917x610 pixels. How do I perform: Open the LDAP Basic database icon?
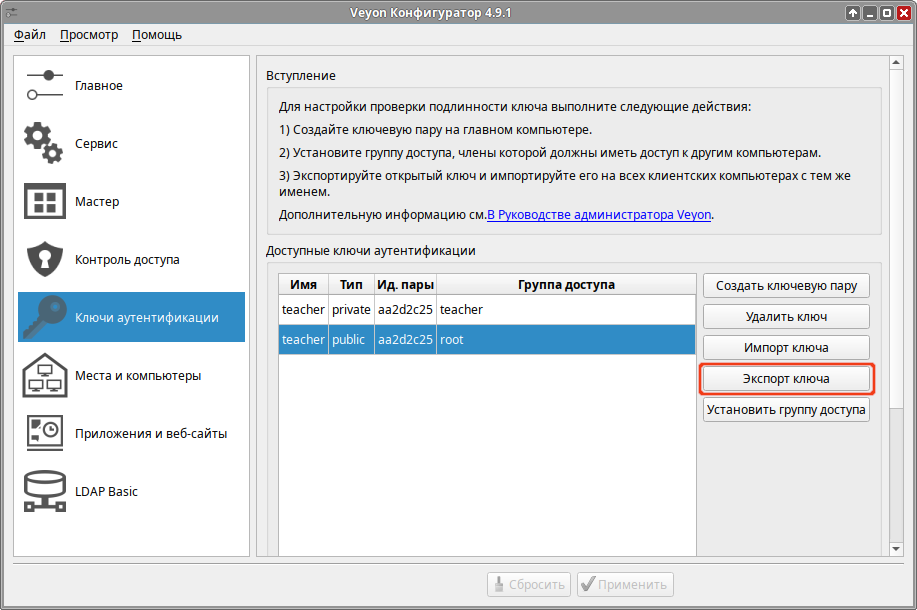pos(44,491)
